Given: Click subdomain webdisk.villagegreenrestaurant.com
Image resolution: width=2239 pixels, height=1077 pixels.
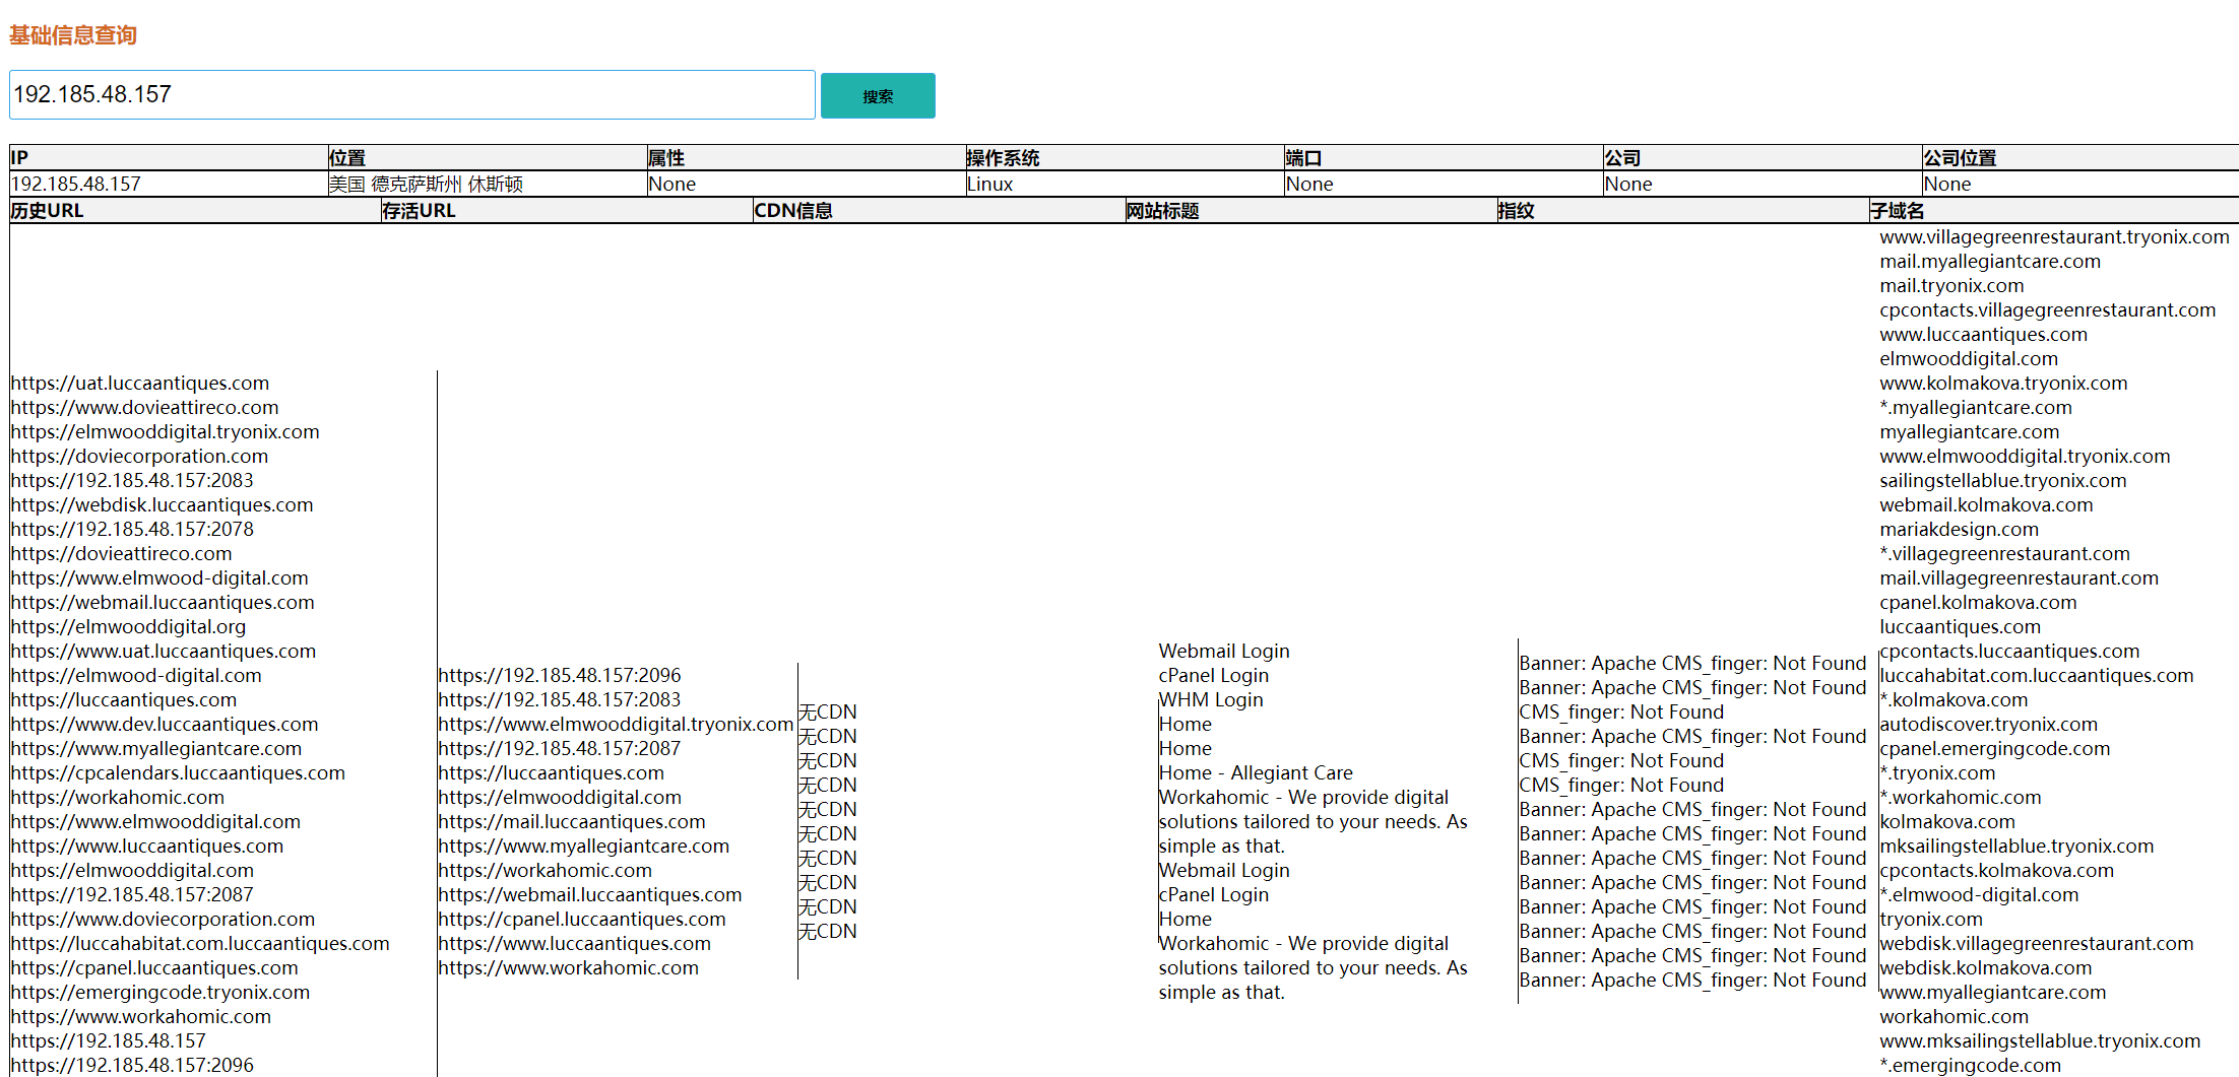Looking at the screenshot, I should [2037, 943].
